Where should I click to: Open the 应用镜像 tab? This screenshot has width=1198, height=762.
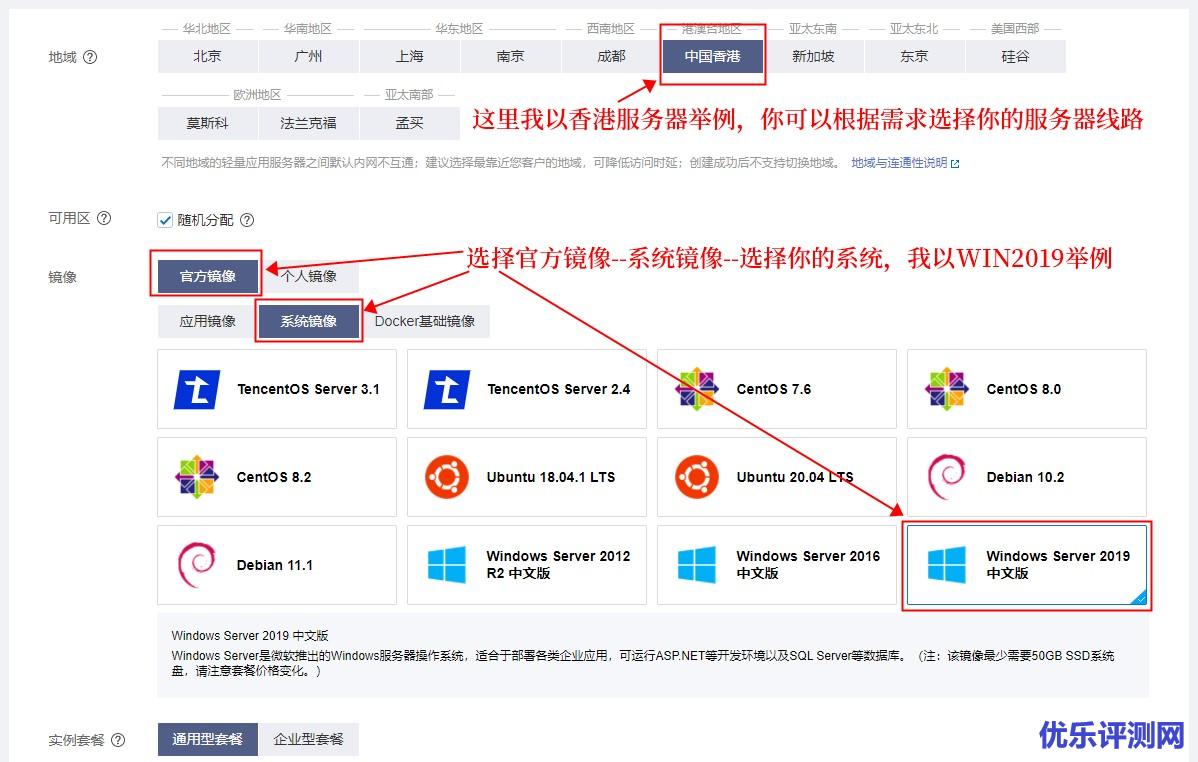coord(208,321)
